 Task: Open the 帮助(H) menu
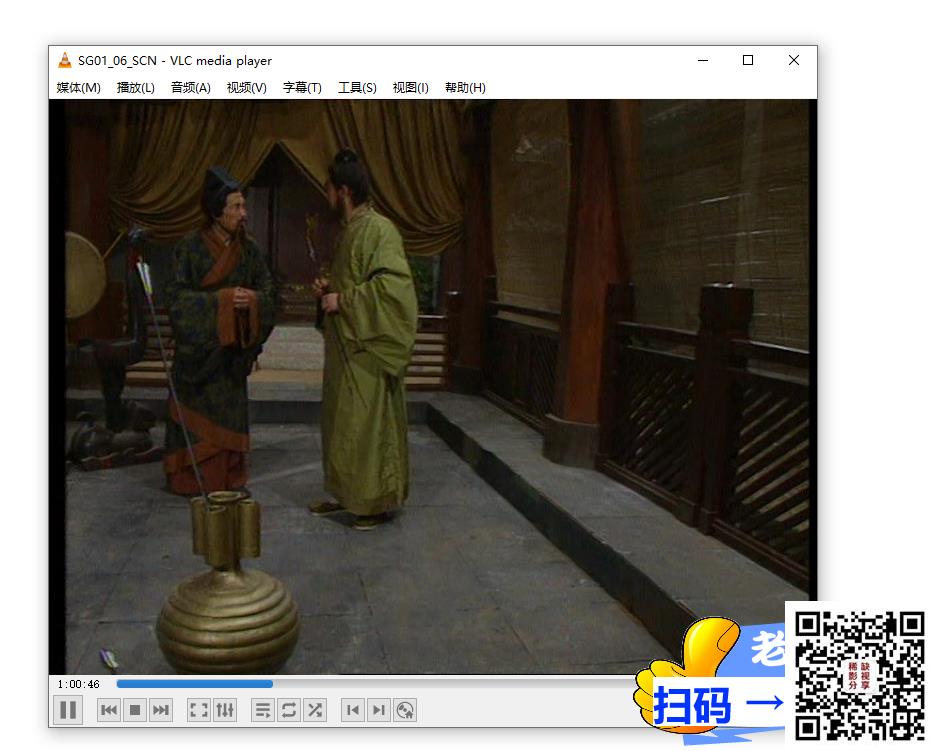click(x=465, y=88)
